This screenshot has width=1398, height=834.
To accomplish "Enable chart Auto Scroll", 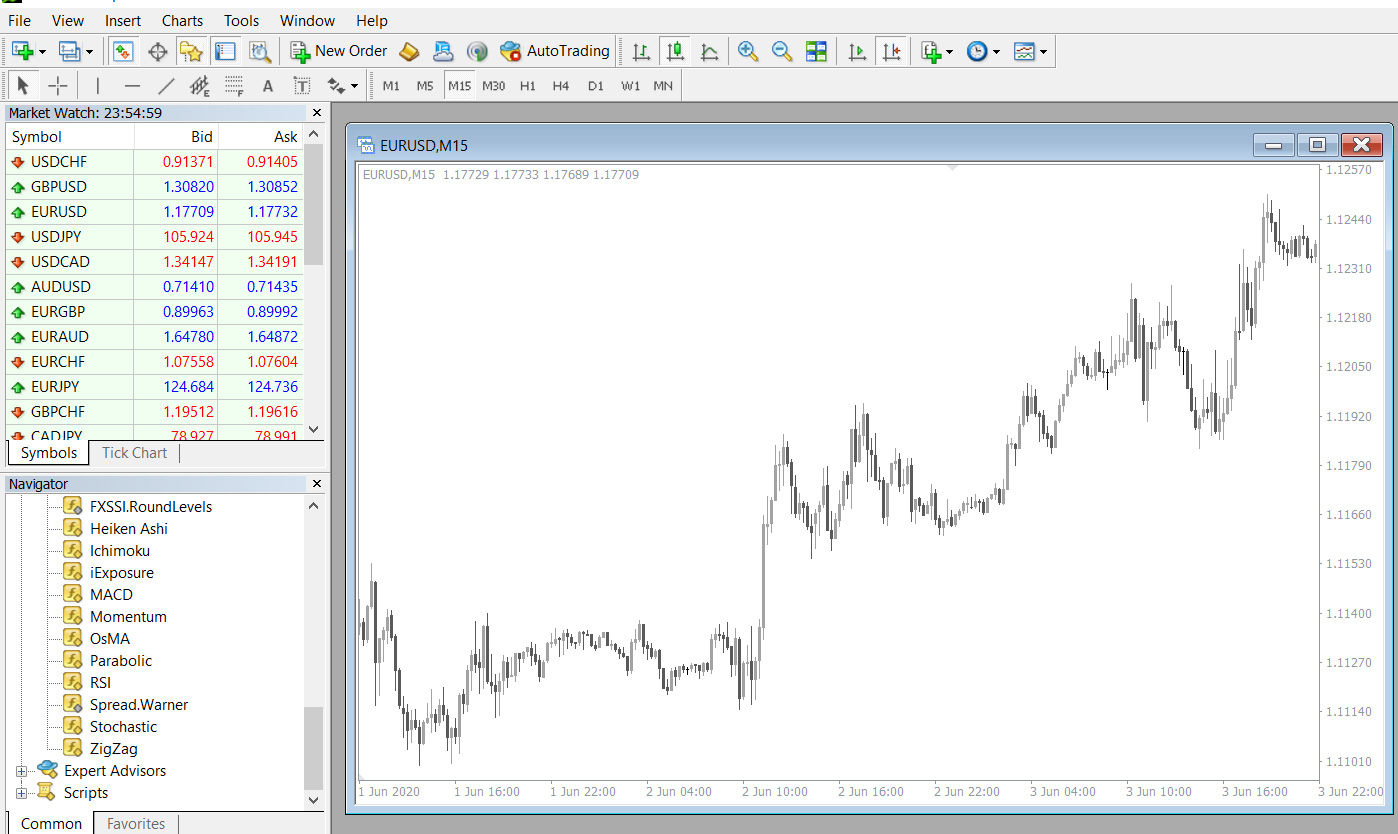I will [857, 51].
